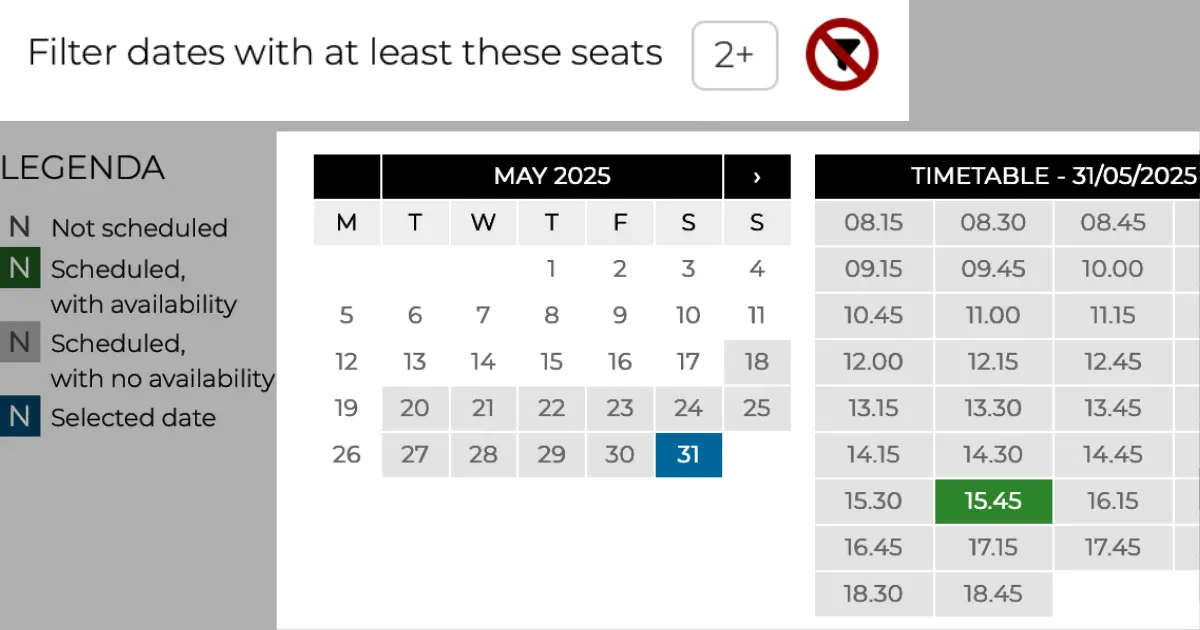Open the 2+ seats filter box

click(x=735, y=55)
